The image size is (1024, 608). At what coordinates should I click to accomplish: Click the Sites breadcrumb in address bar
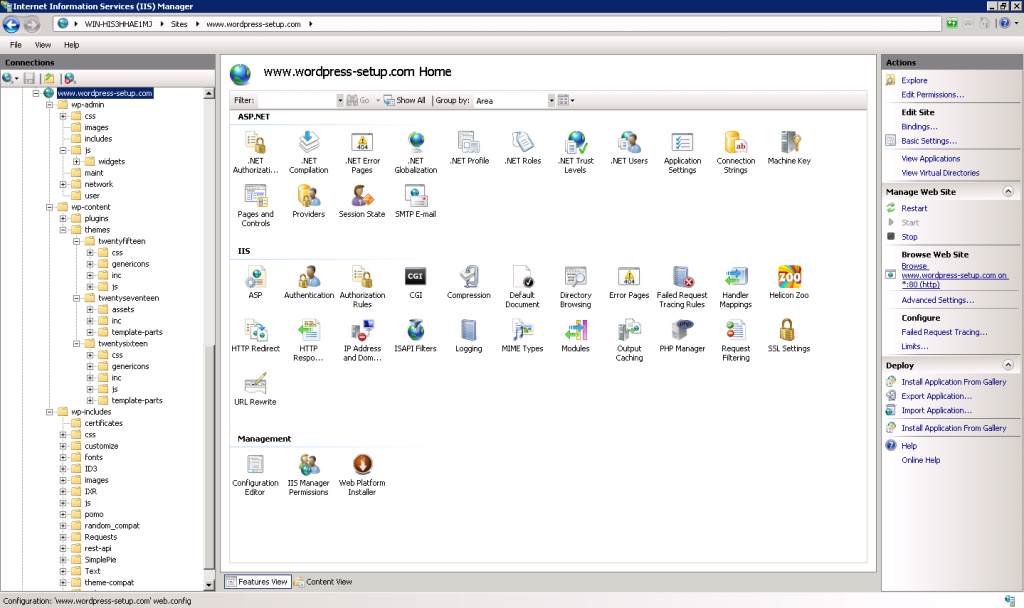(179, 24)
